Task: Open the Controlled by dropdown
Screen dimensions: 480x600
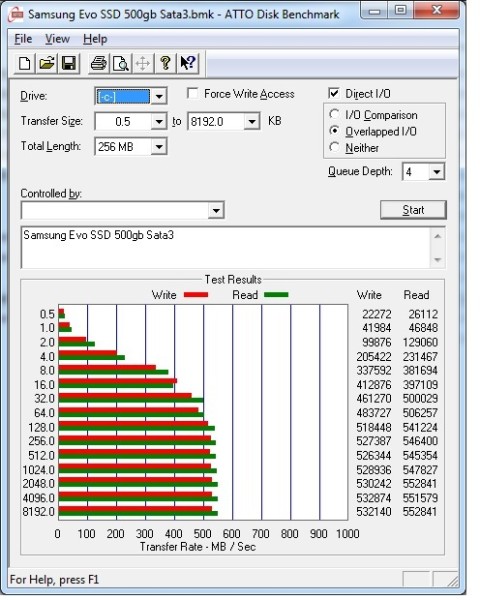Action: point(216,210)
